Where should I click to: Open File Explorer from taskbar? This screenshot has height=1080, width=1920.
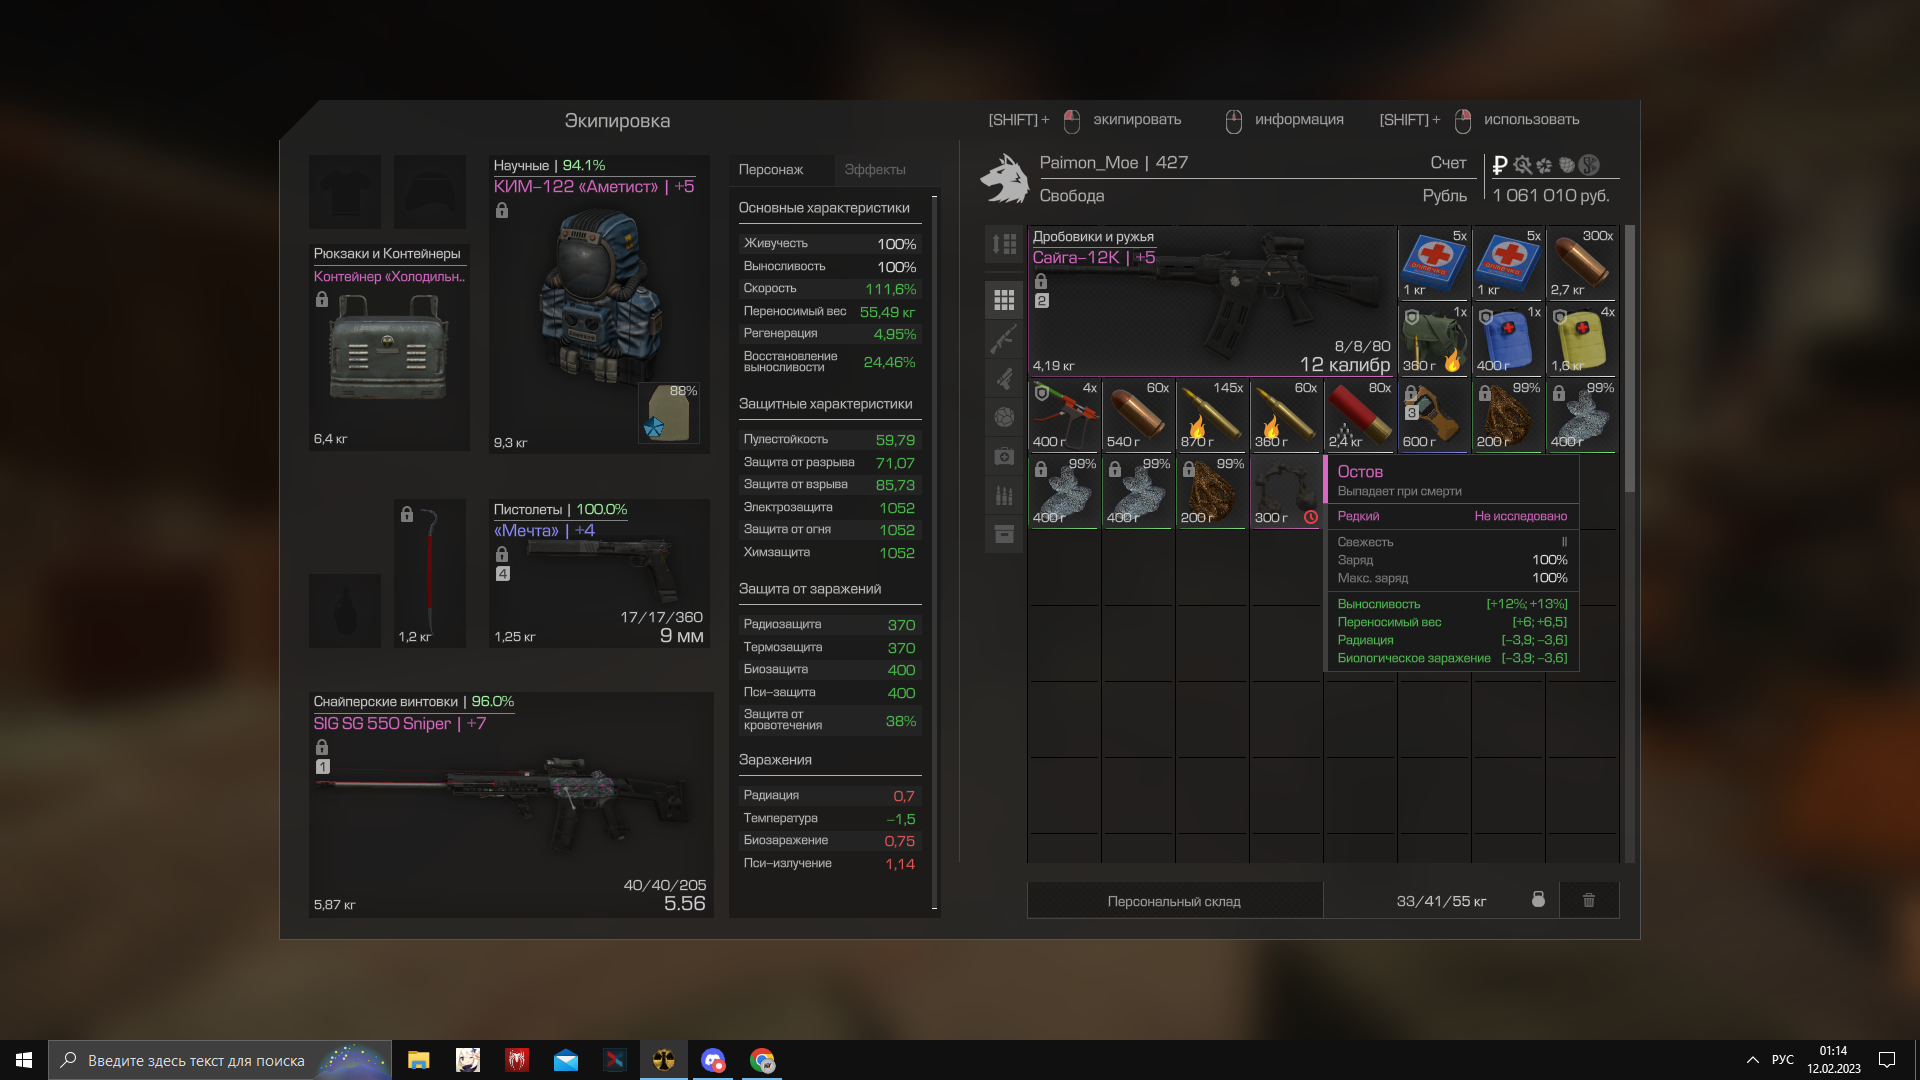click(418, 1060)
